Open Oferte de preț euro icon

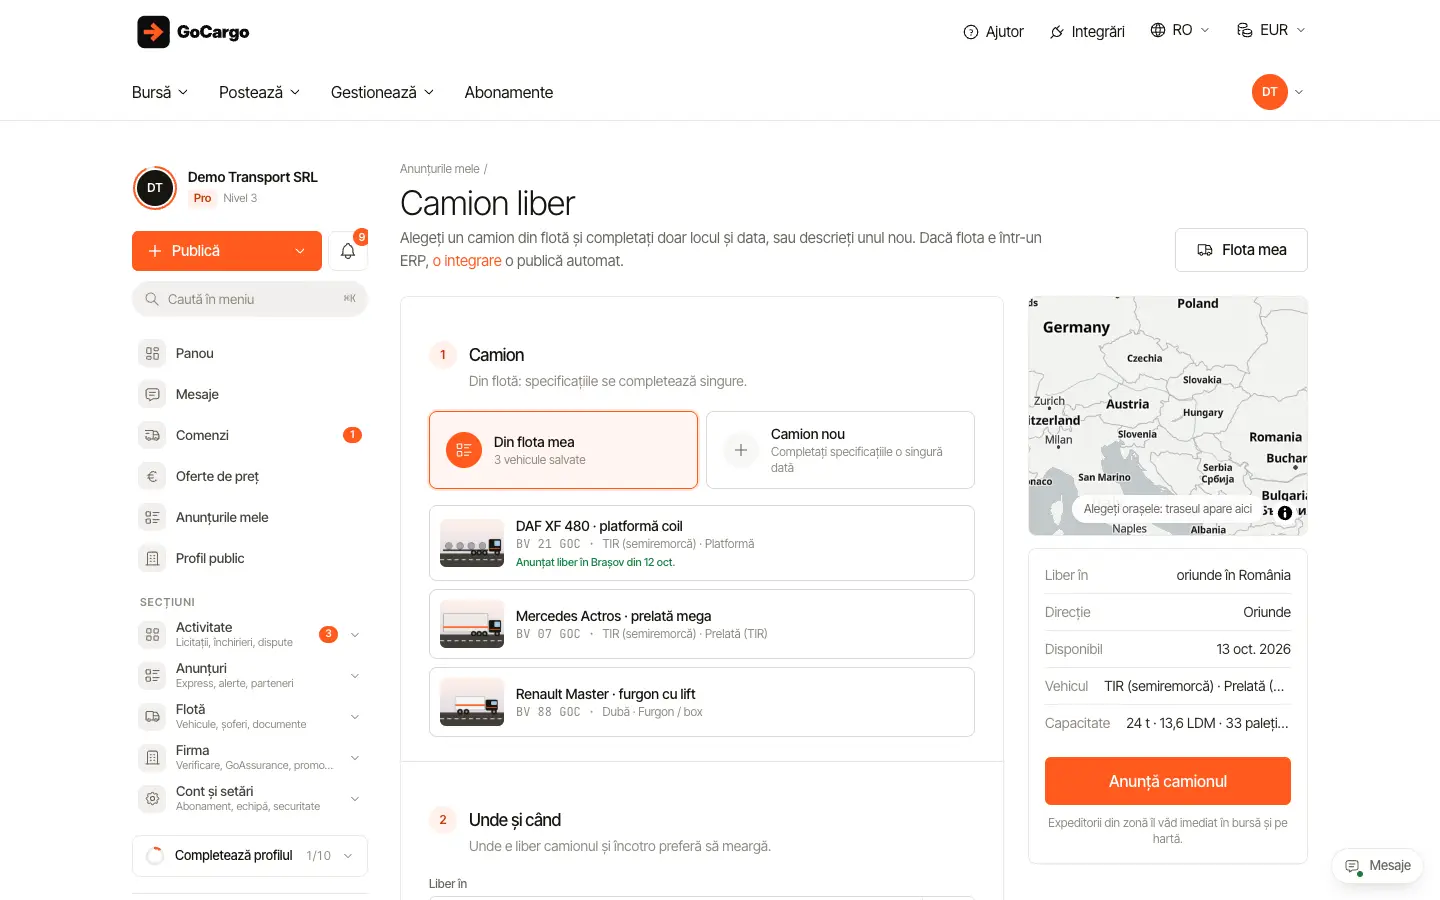coord(152,476)
